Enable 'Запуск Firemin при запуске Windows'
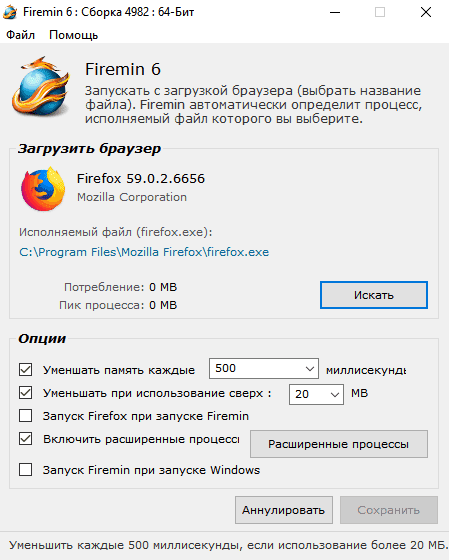This screenshot has width=452, height=560. pyautogui.click(x=25, y=470)
